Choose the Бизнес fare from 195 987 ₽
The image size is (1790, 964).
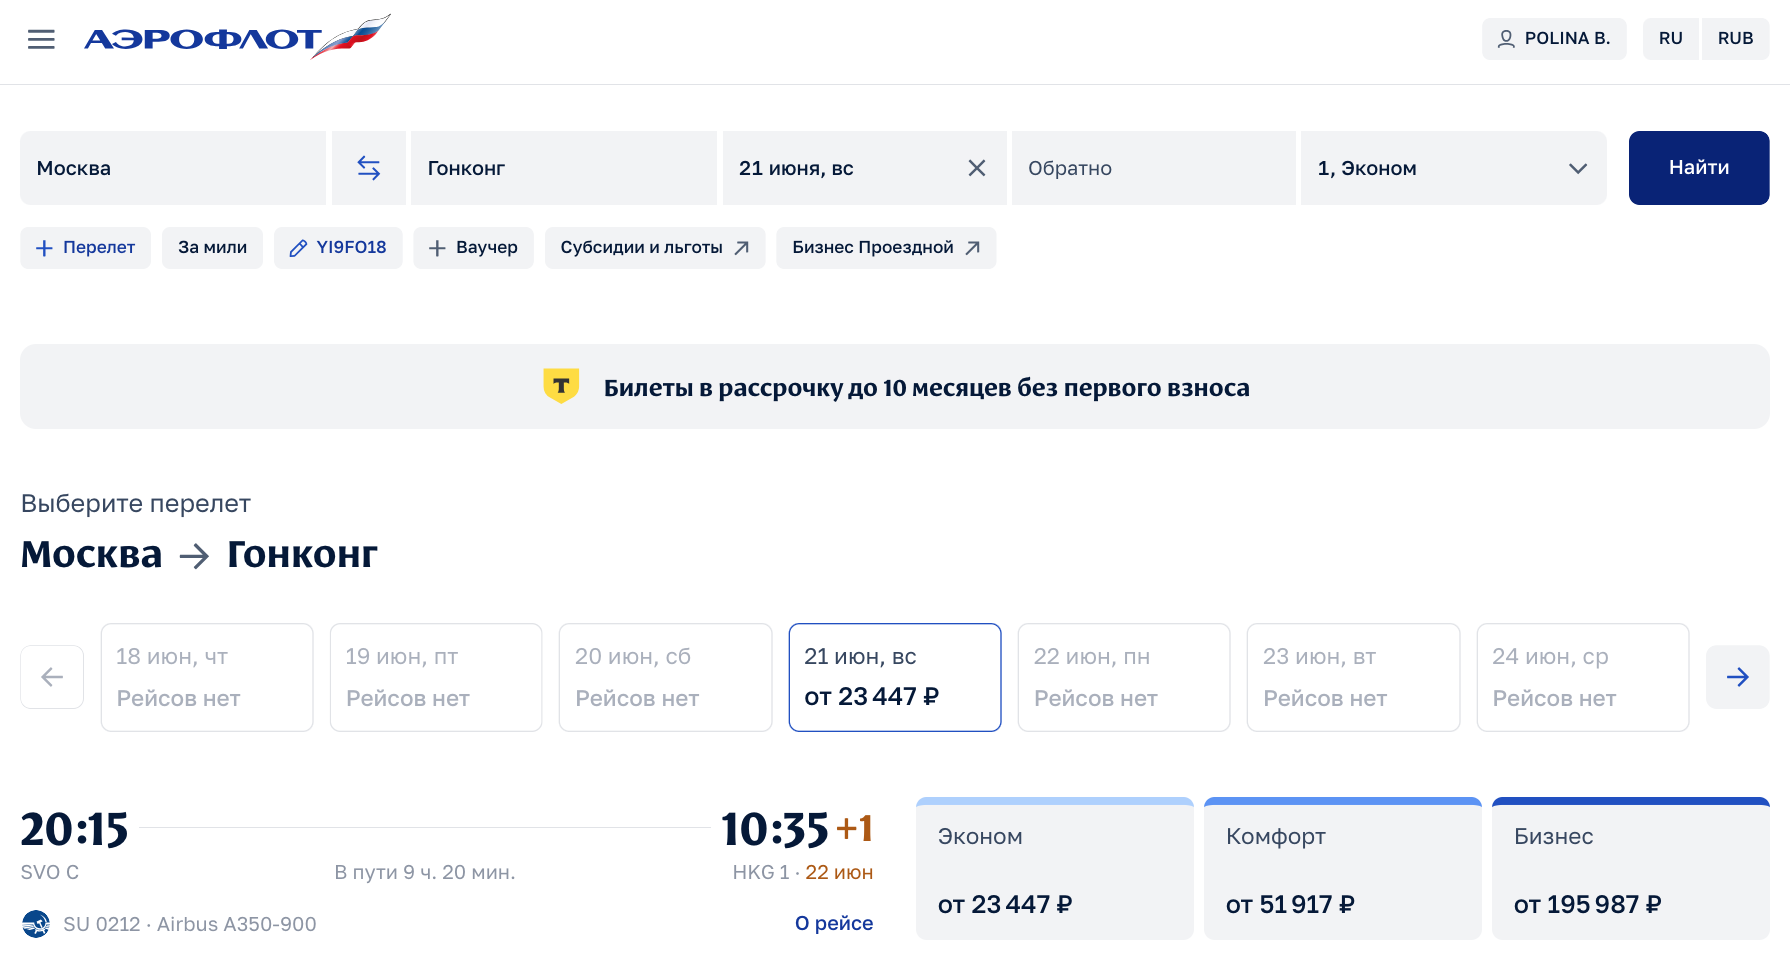coord(1631,868)
